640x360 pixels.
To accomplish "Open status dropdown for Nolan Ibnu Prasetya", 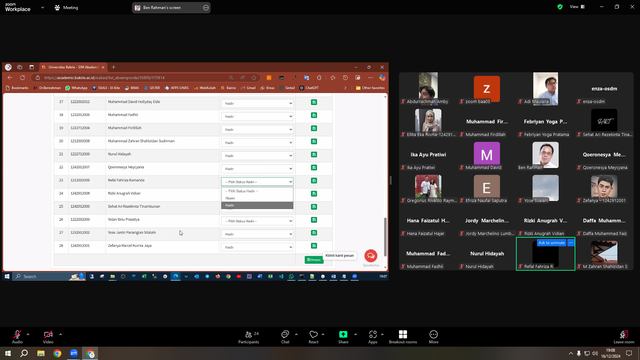I will (x=257, y=221).
